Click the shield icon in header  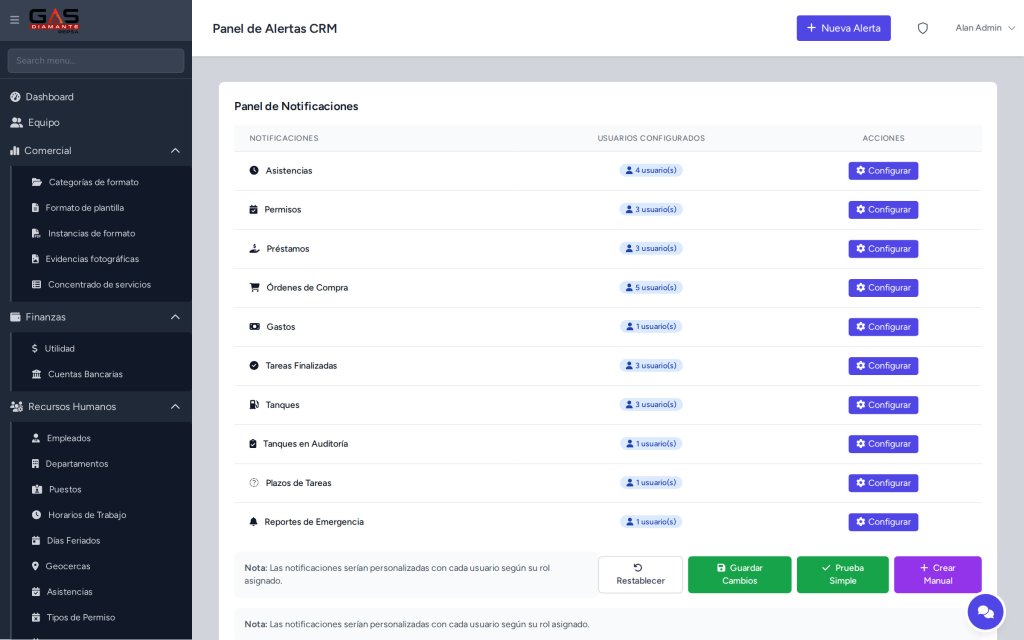[x=922, y=28]
